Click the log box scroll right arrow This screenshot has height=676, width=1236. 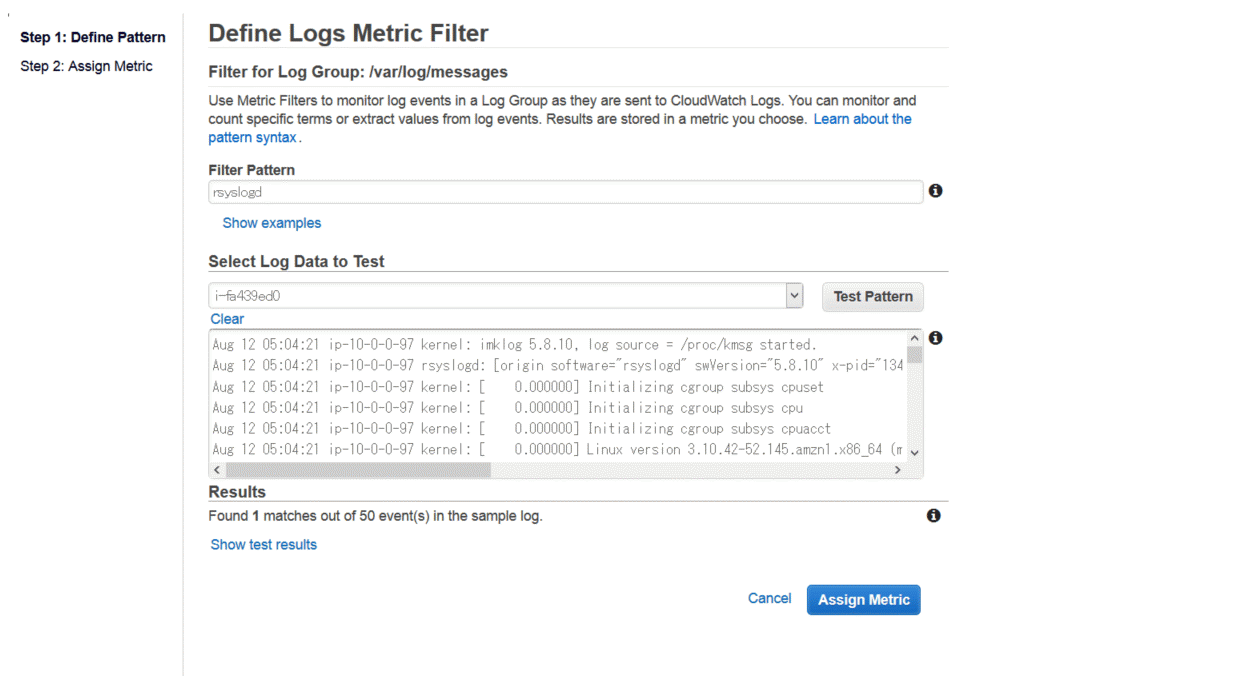coord(898,469)
